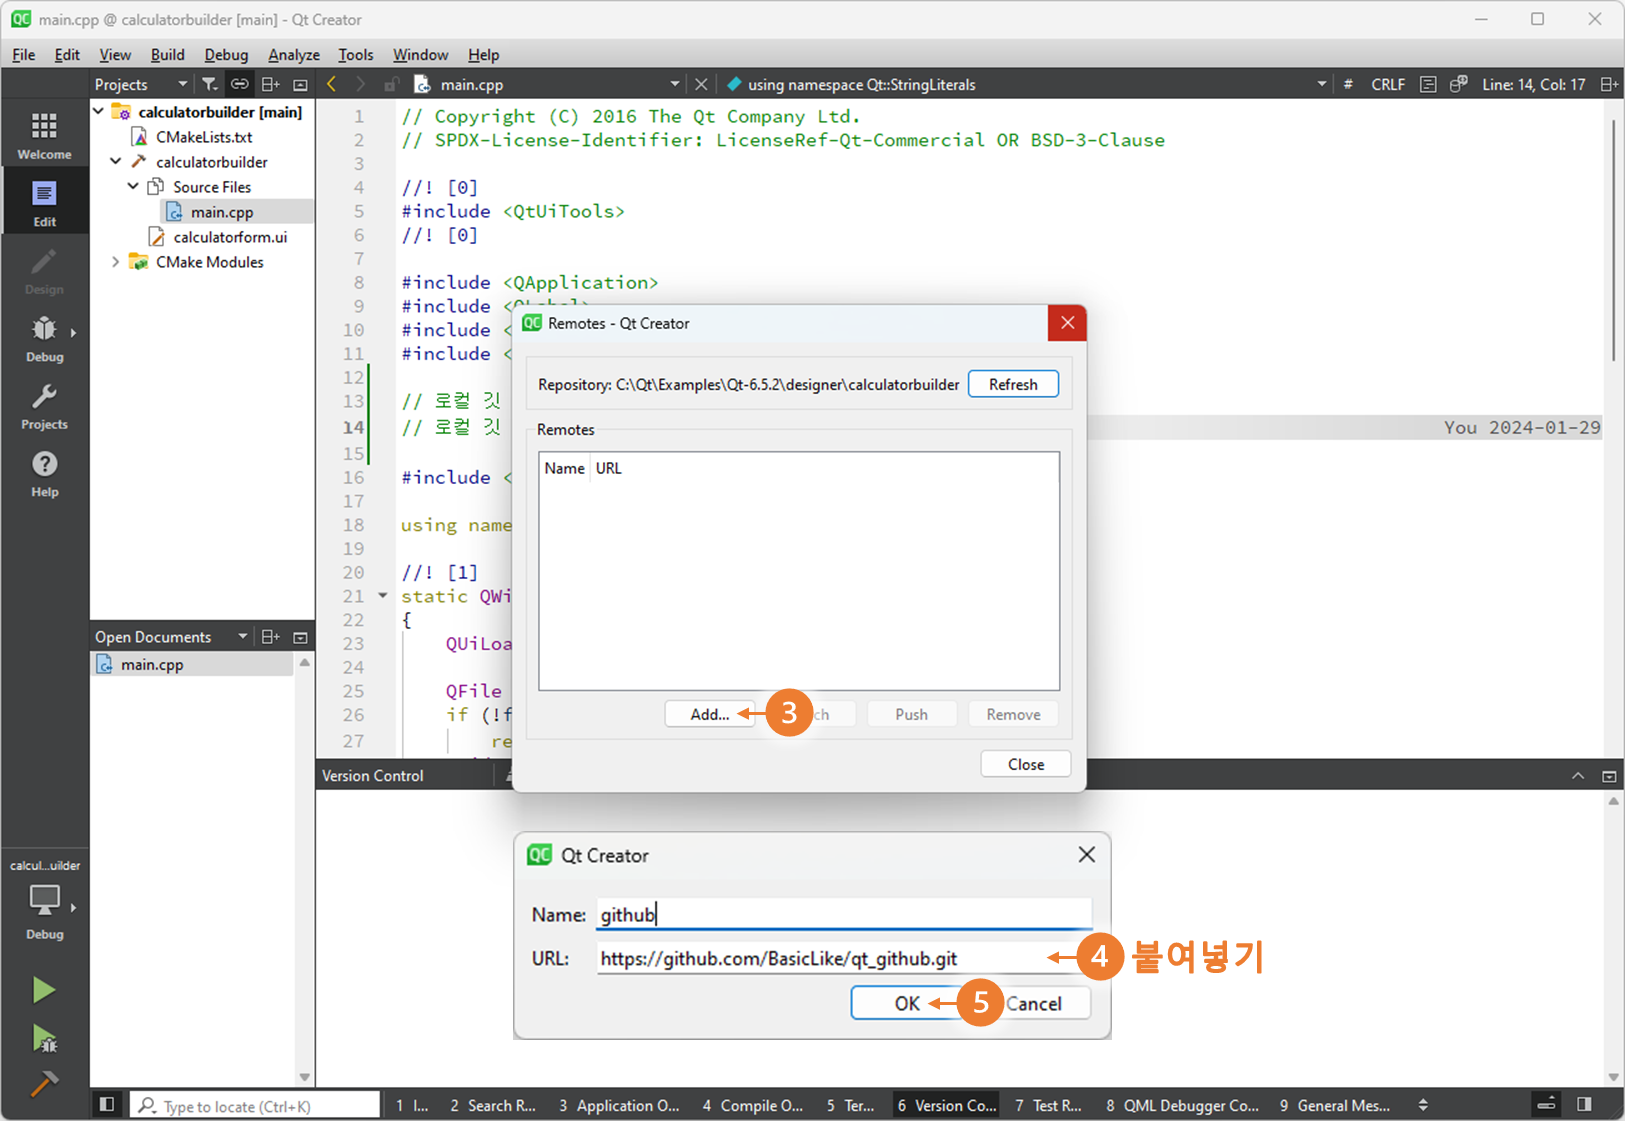
Task: Go forward in editor navigation history
Action: (361, 84)
